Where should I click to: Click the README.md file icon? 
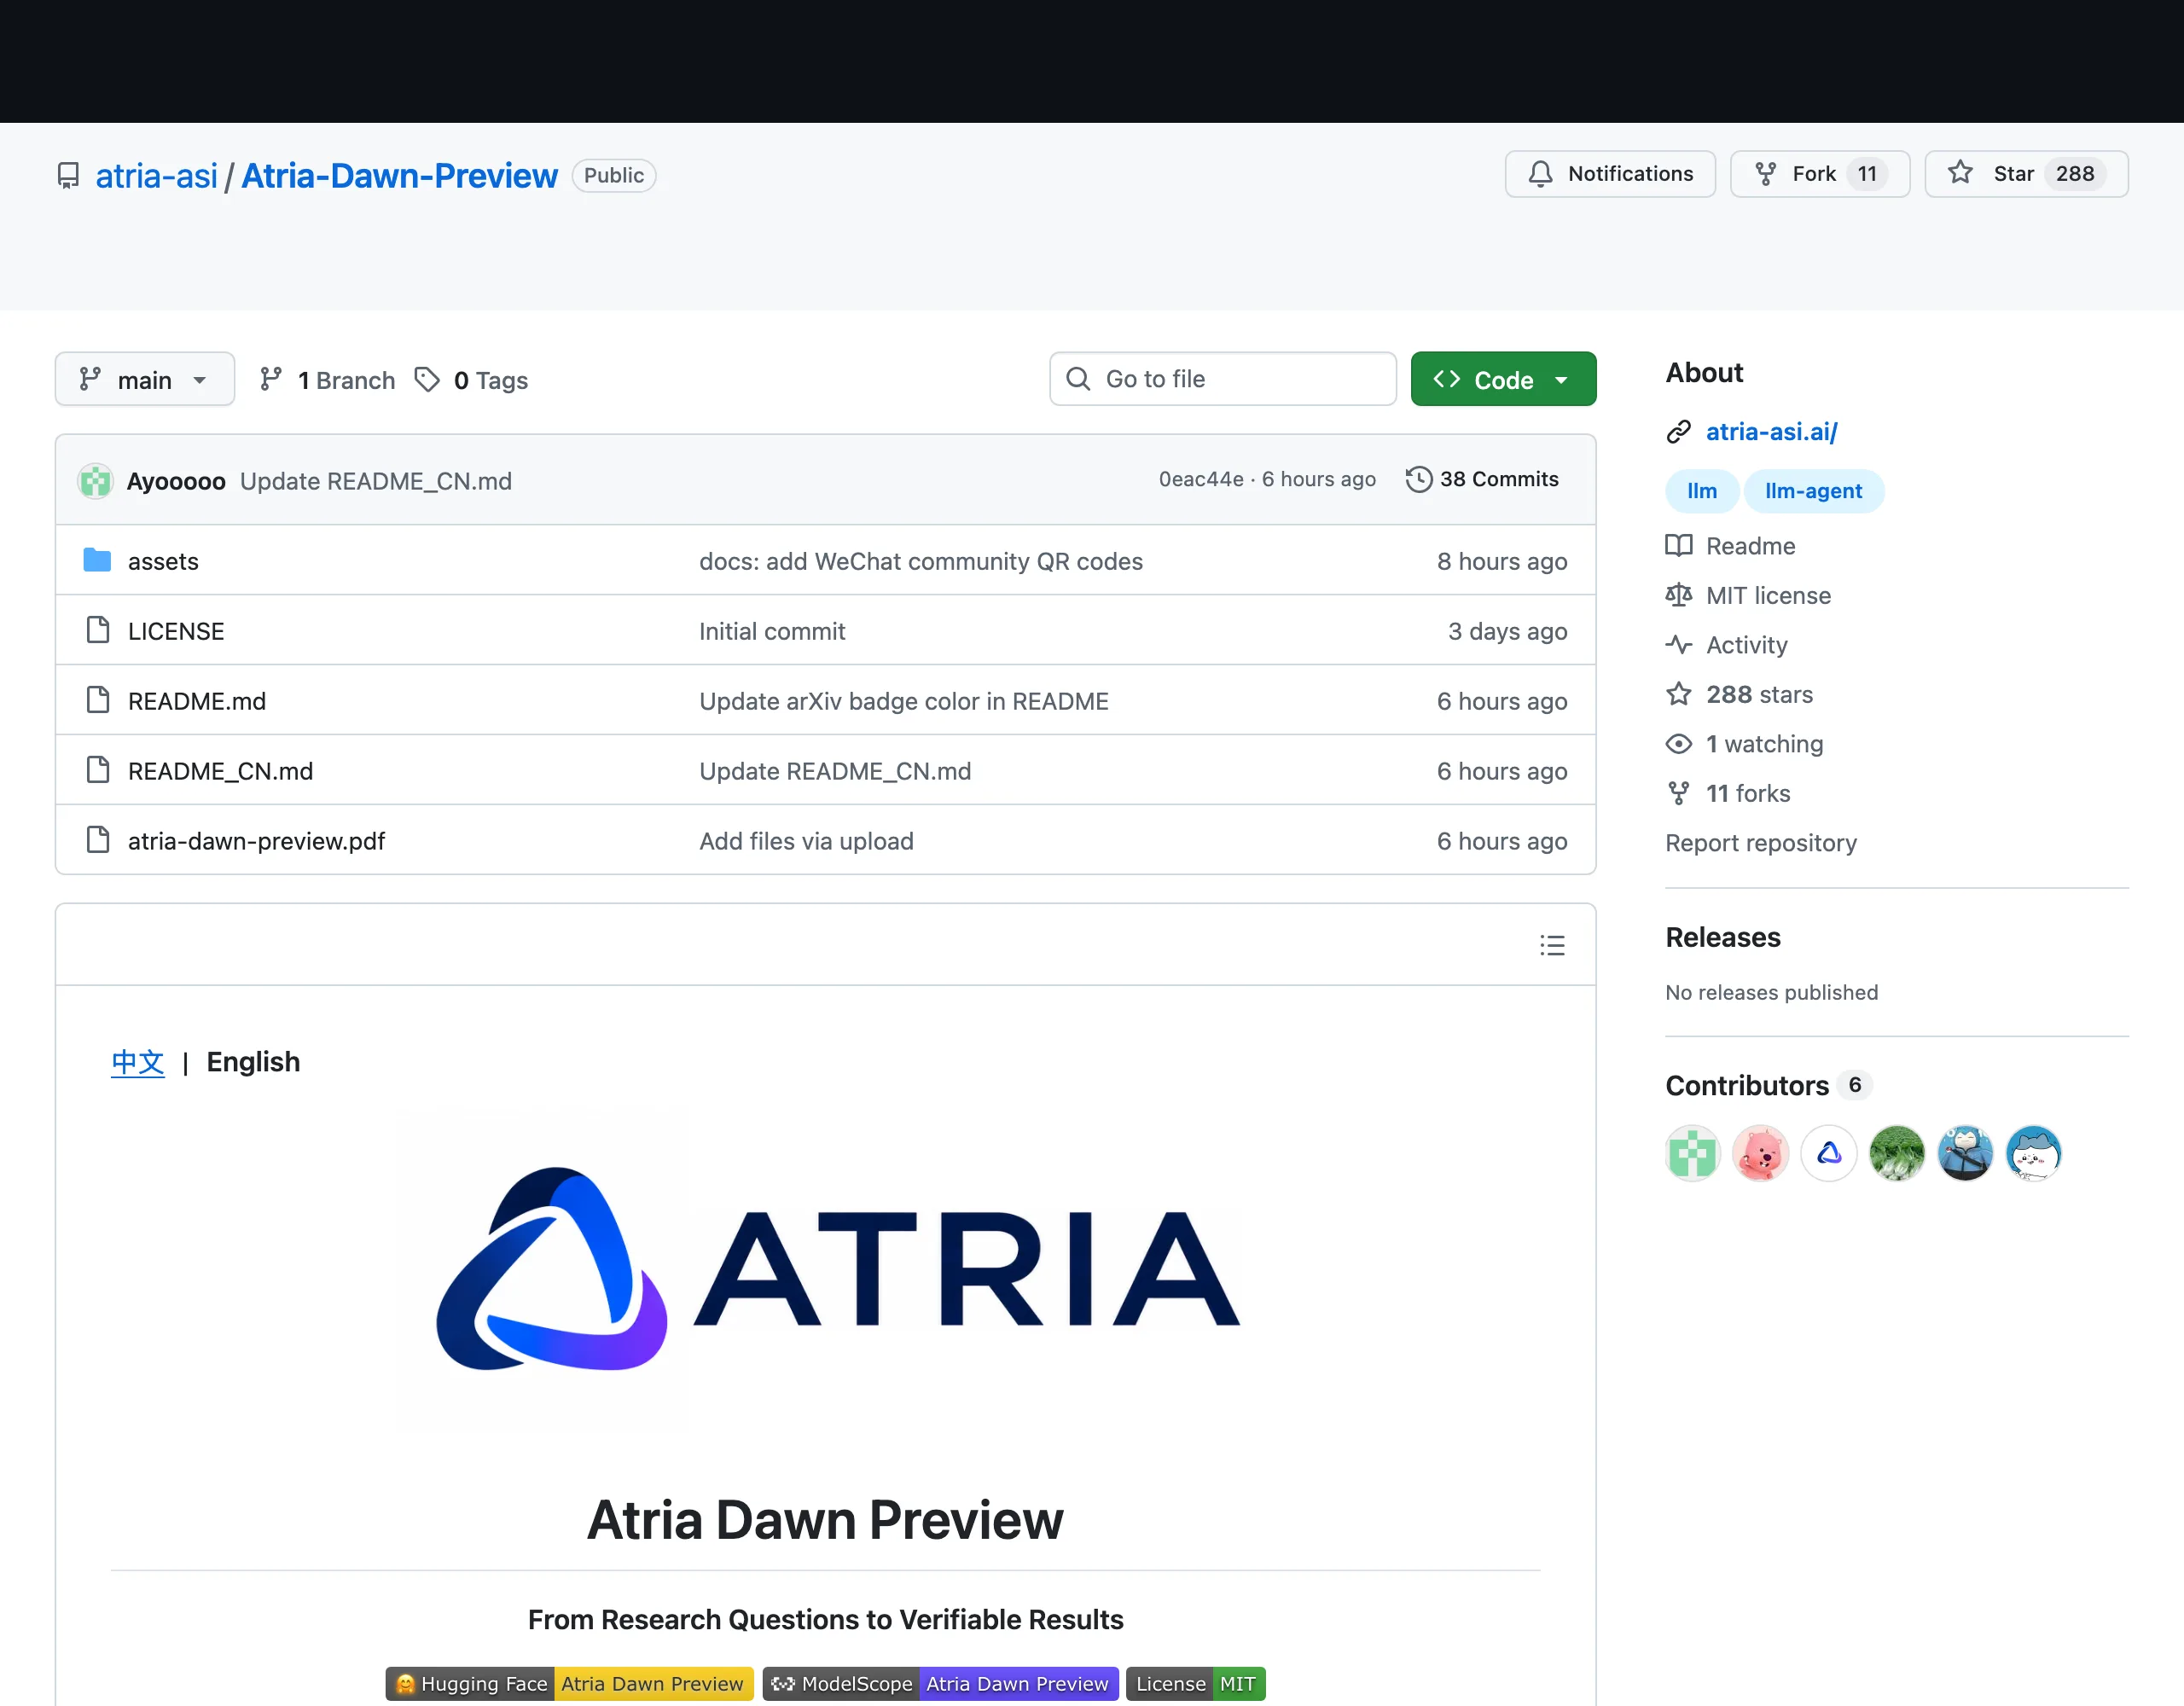98,700
